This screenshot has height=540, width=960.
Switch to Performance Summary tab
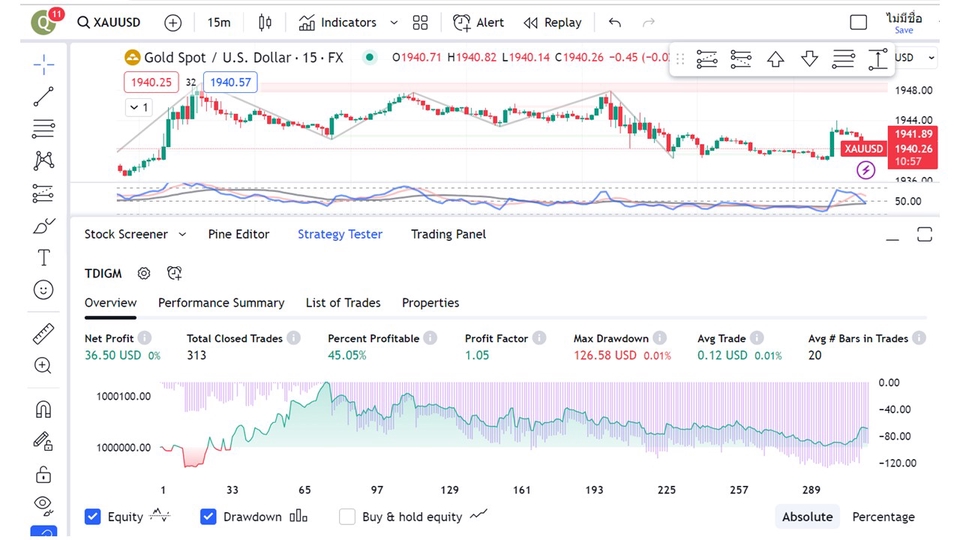click(221, 303)
